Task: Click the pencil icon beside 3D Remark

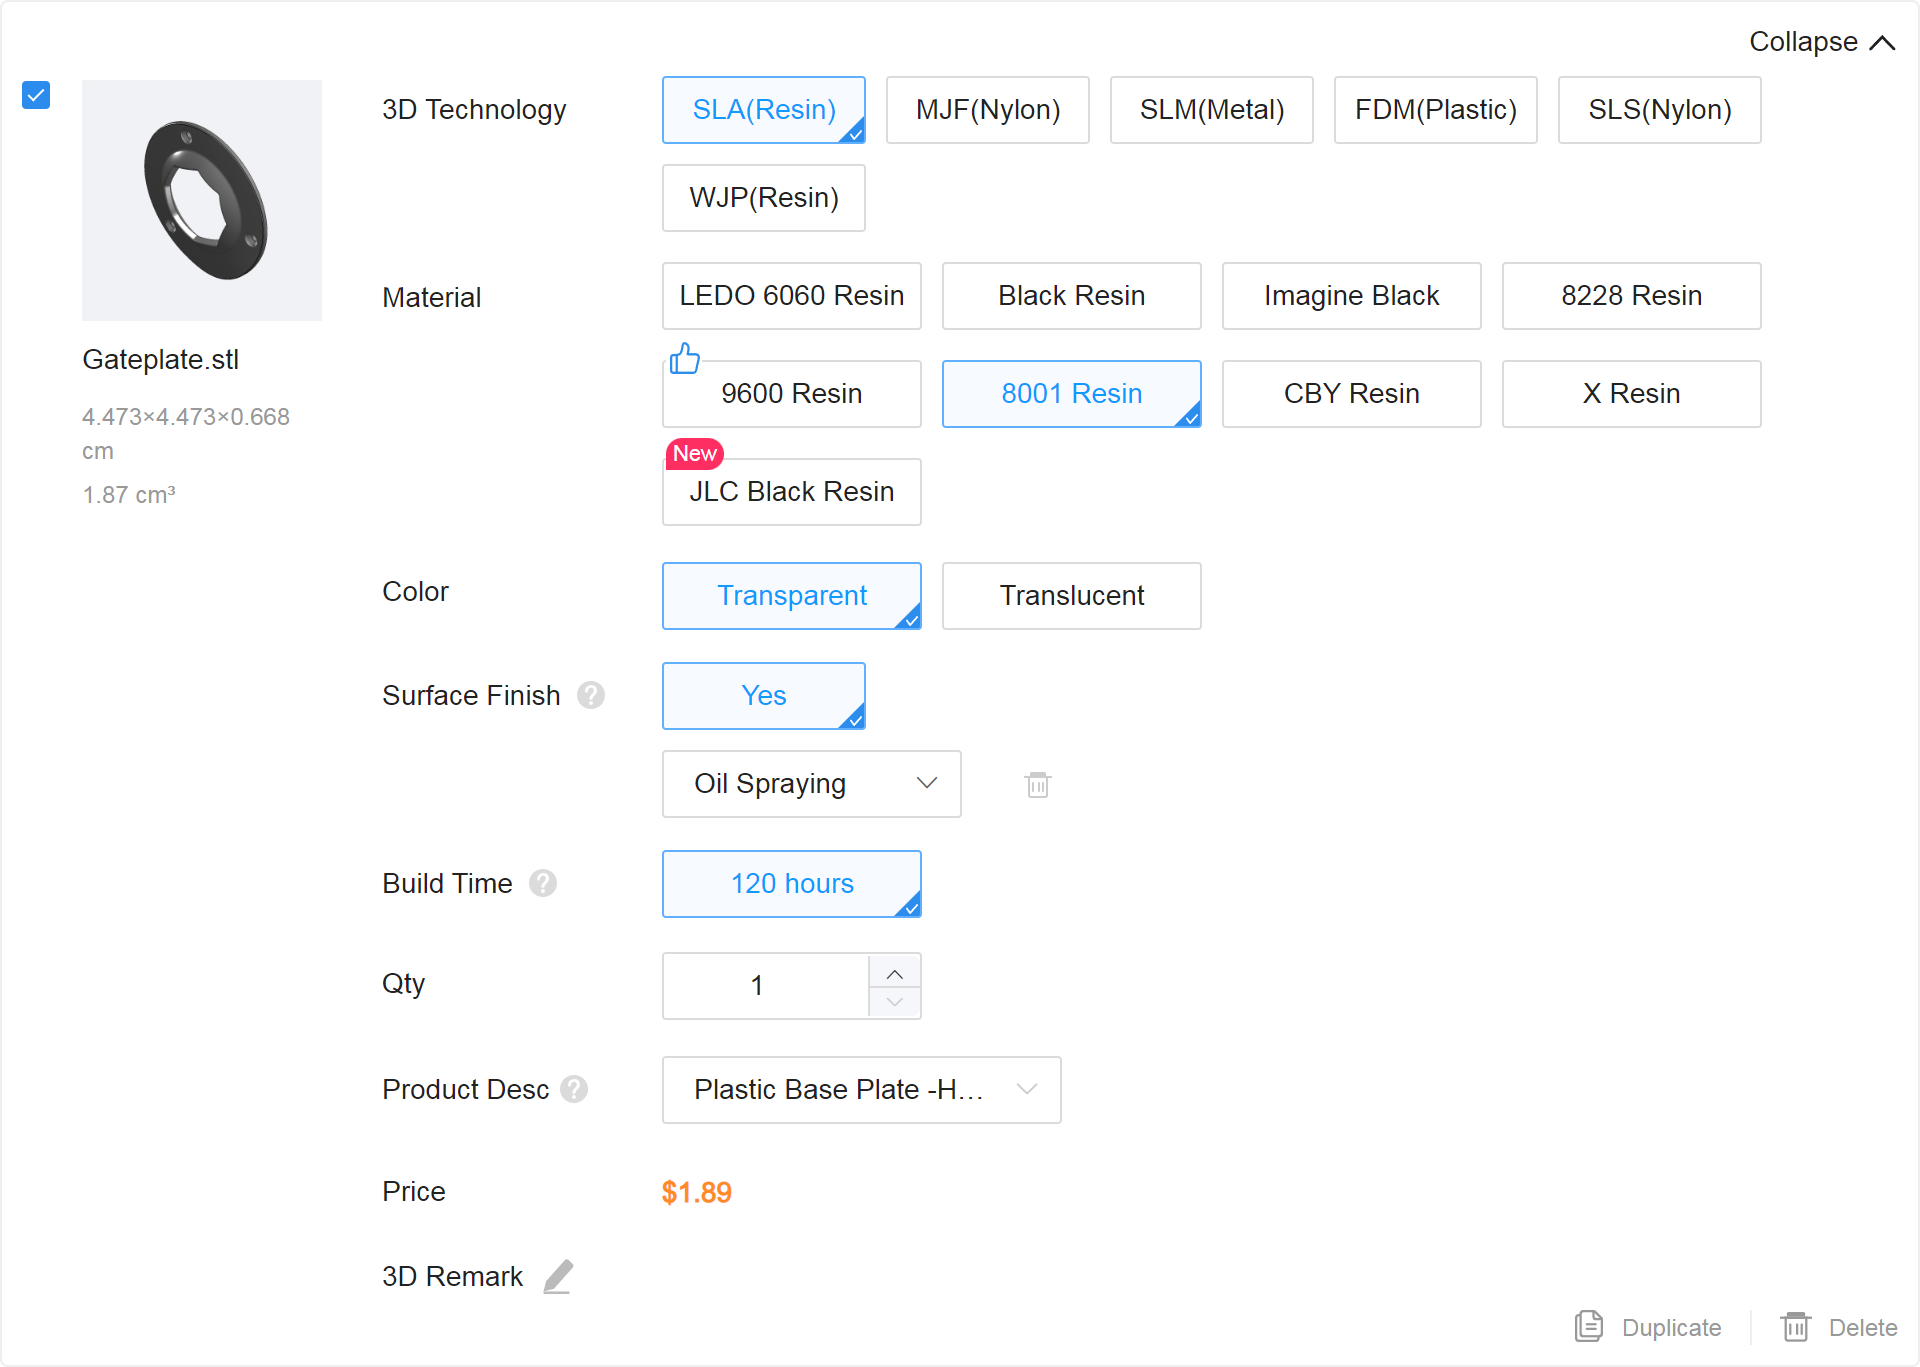Action: point(558,1277)
